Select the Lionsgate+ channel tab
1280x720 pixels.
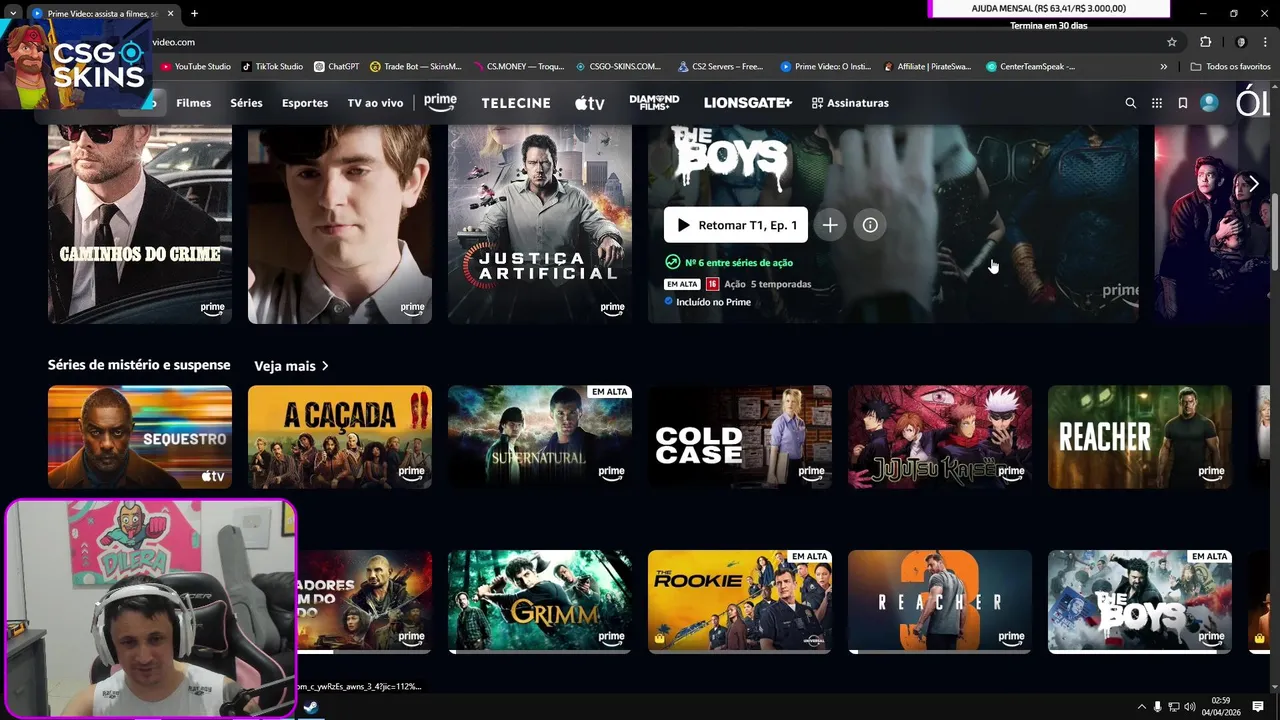tap(748, 103)
